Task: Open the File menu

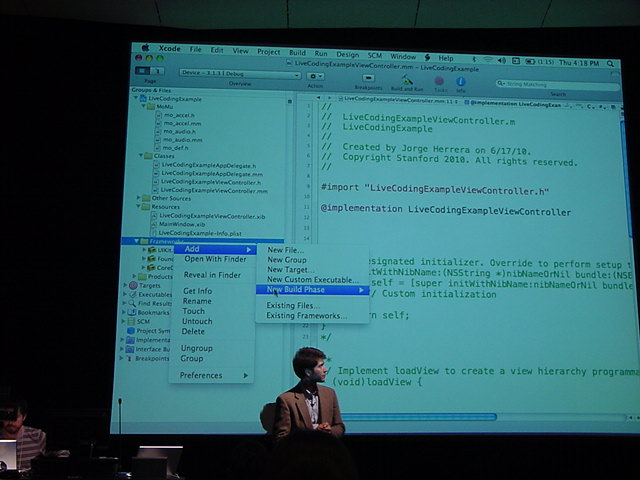Action: pyautogui.click(x=196, y=49)
